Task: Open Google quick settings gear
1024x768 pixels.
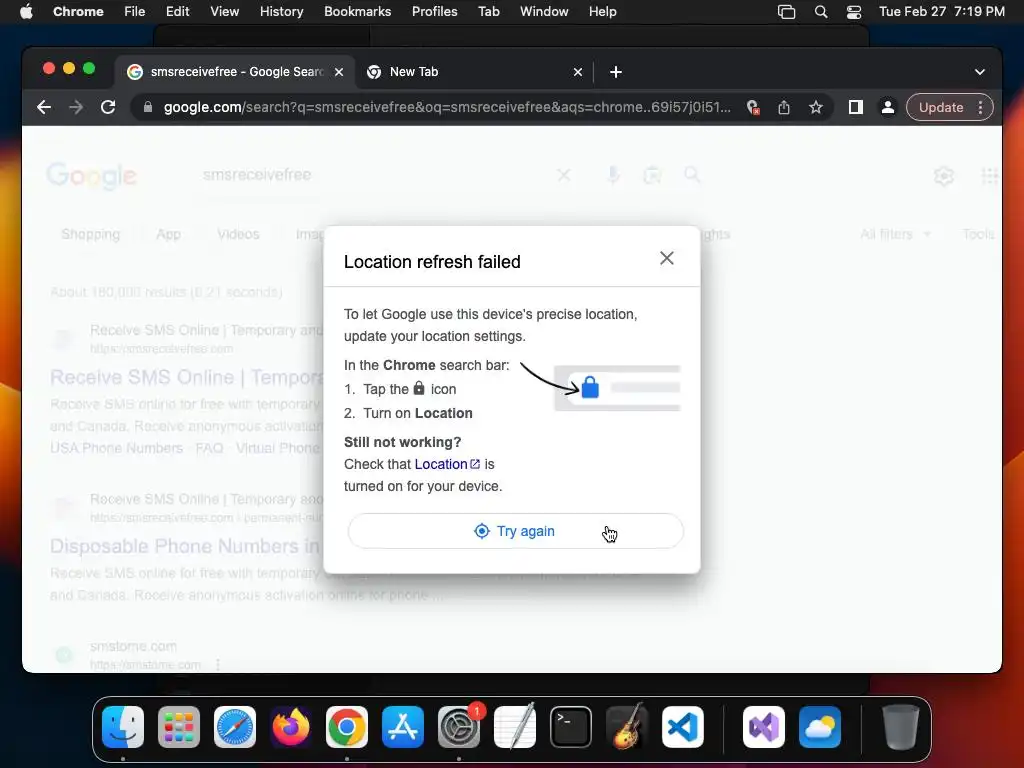Action: [944, 176]
